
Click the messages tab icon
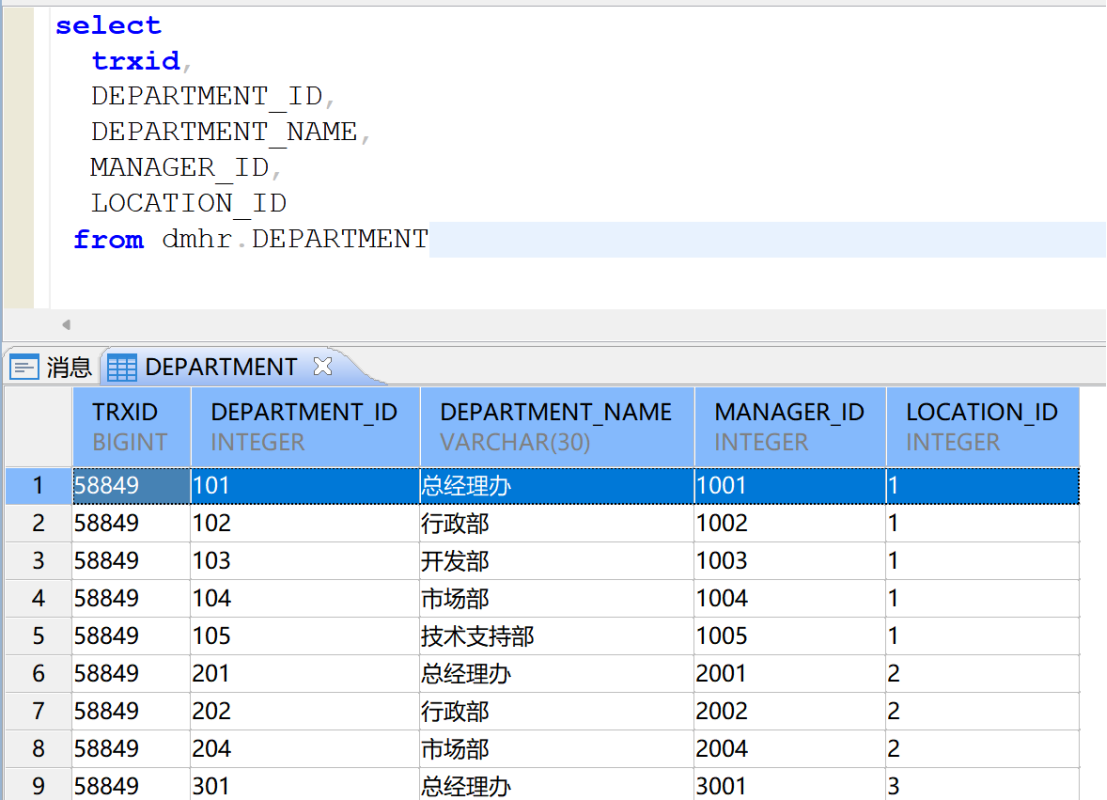(x=24, y=367)
